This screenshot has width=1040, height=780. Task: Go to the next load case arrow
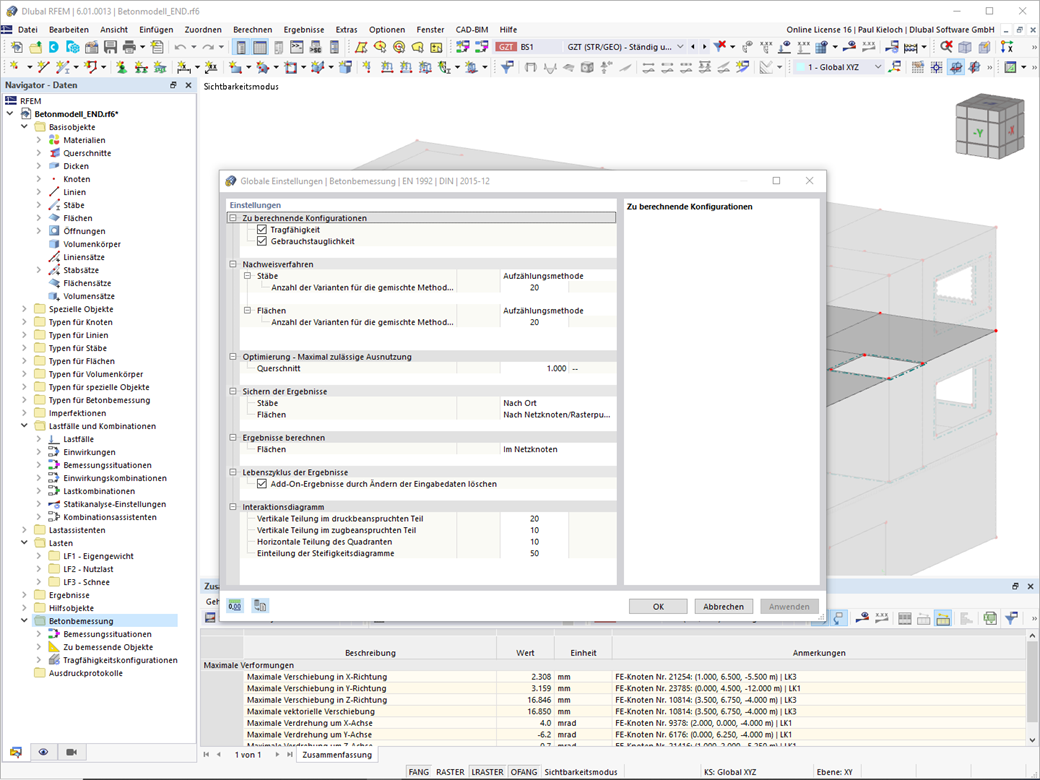(704, 47)
